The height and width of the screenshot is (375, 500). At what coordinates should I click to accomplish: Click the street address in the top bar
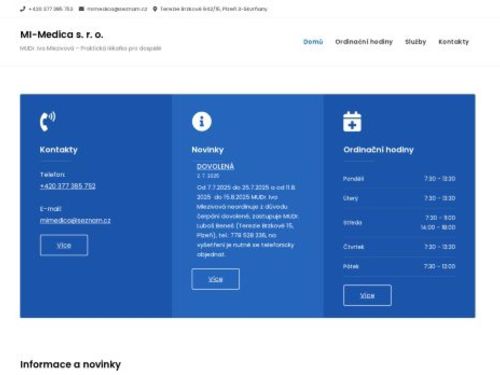coord(214,9)
